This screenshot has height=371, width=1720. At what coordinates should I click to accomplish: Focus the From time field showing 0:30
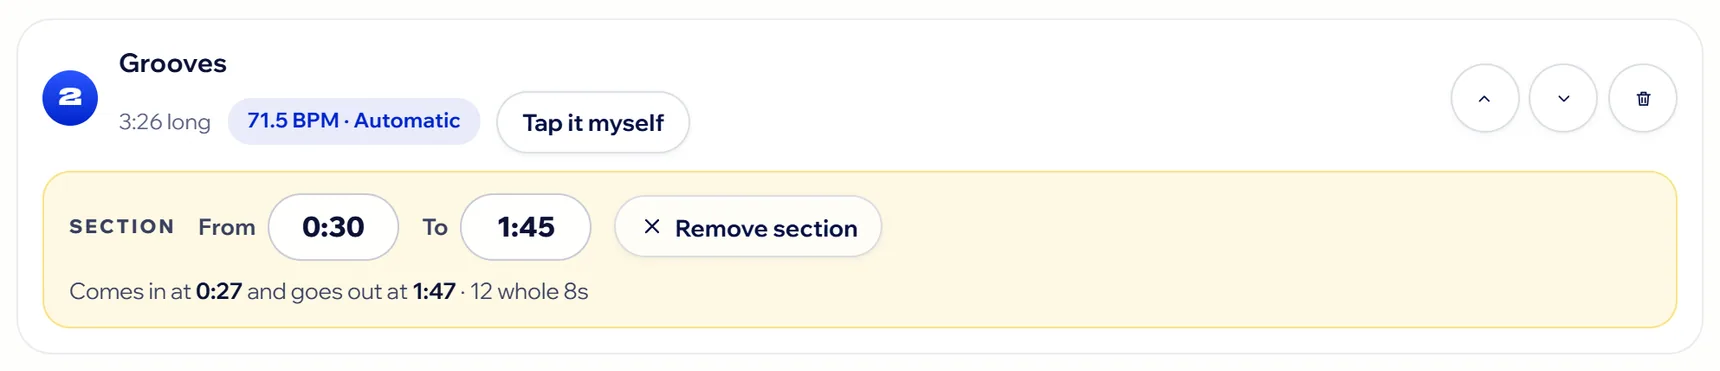coord(333,227)
